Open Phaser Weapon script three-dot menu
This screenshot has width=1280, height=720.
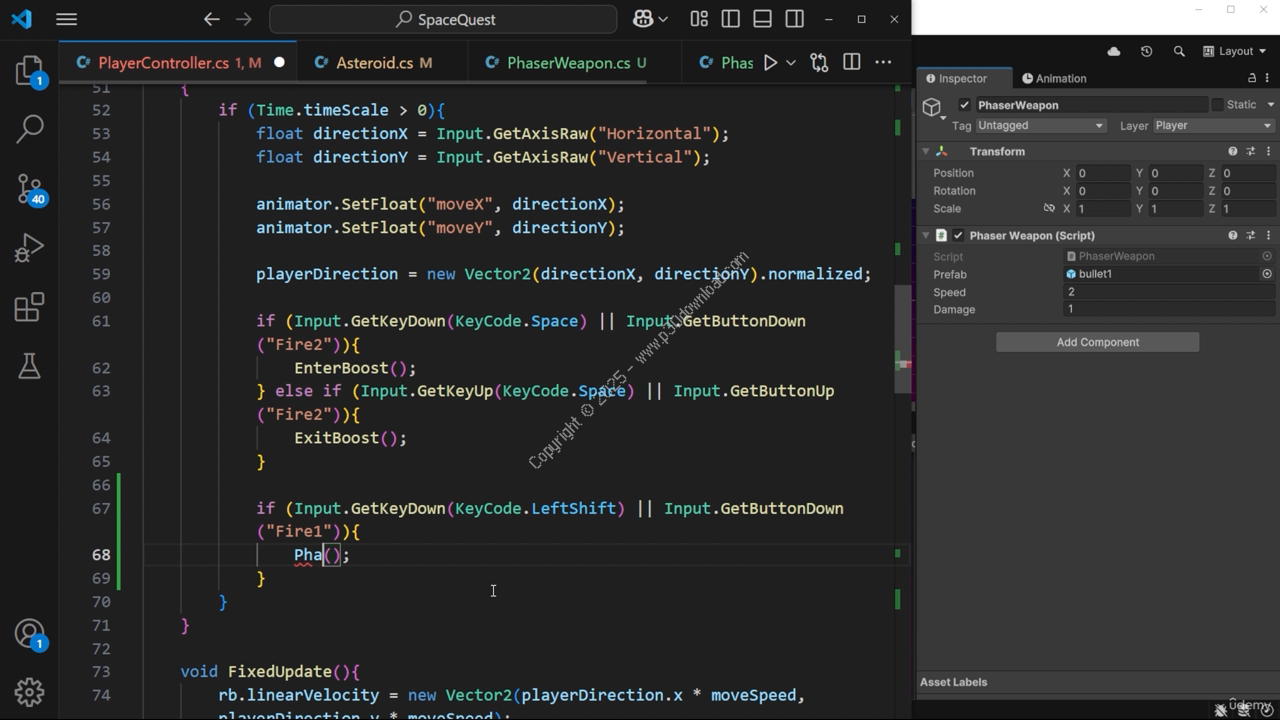1269,235
